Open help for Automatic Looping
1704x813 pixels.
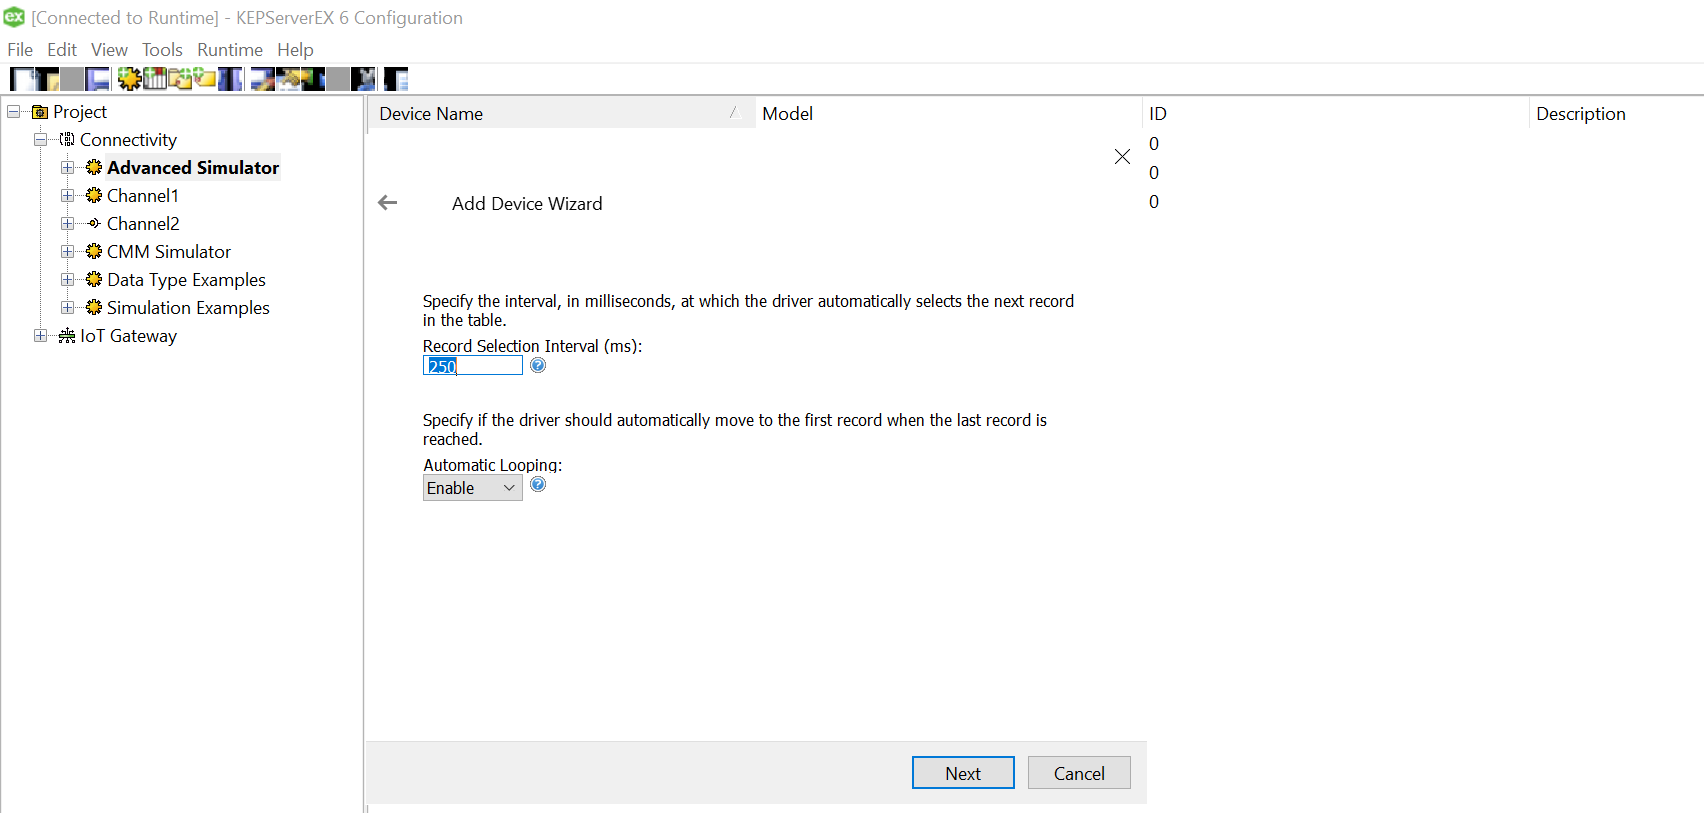click(x=538, y=485)
